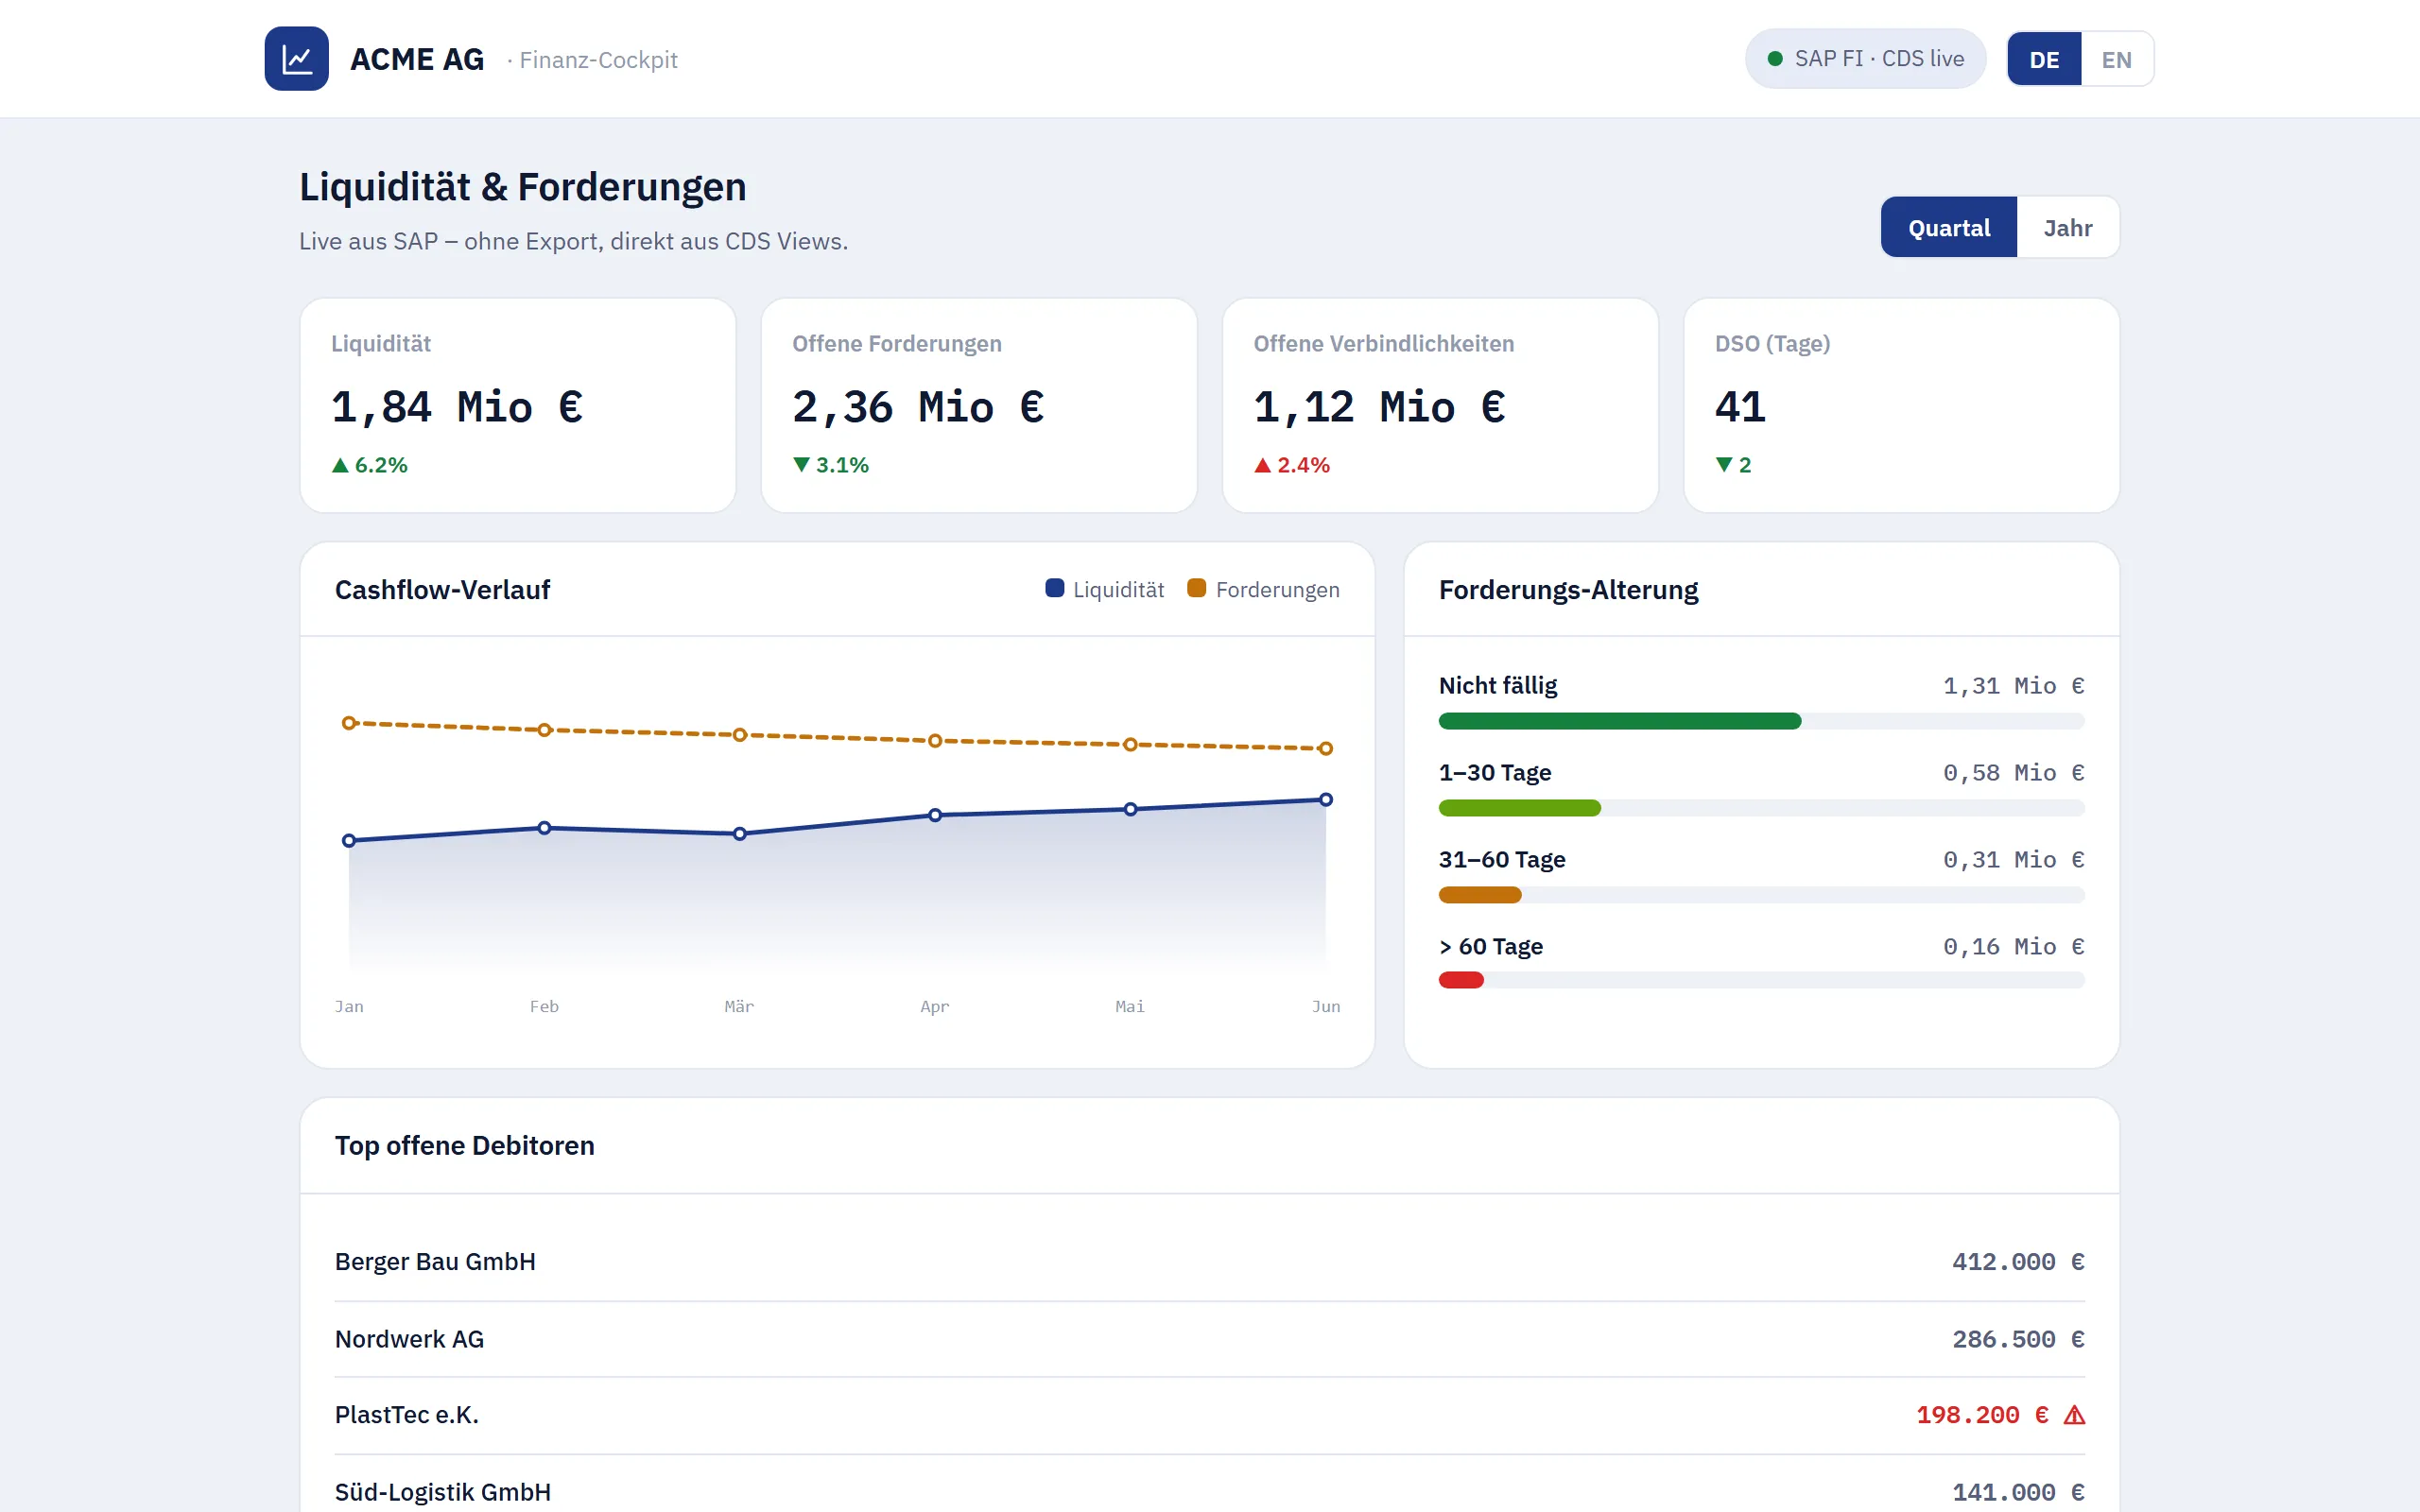The width and height of the screenshot is (2420, 1512).
Task: Select the Quartal period view
Action: [1948, 228]
